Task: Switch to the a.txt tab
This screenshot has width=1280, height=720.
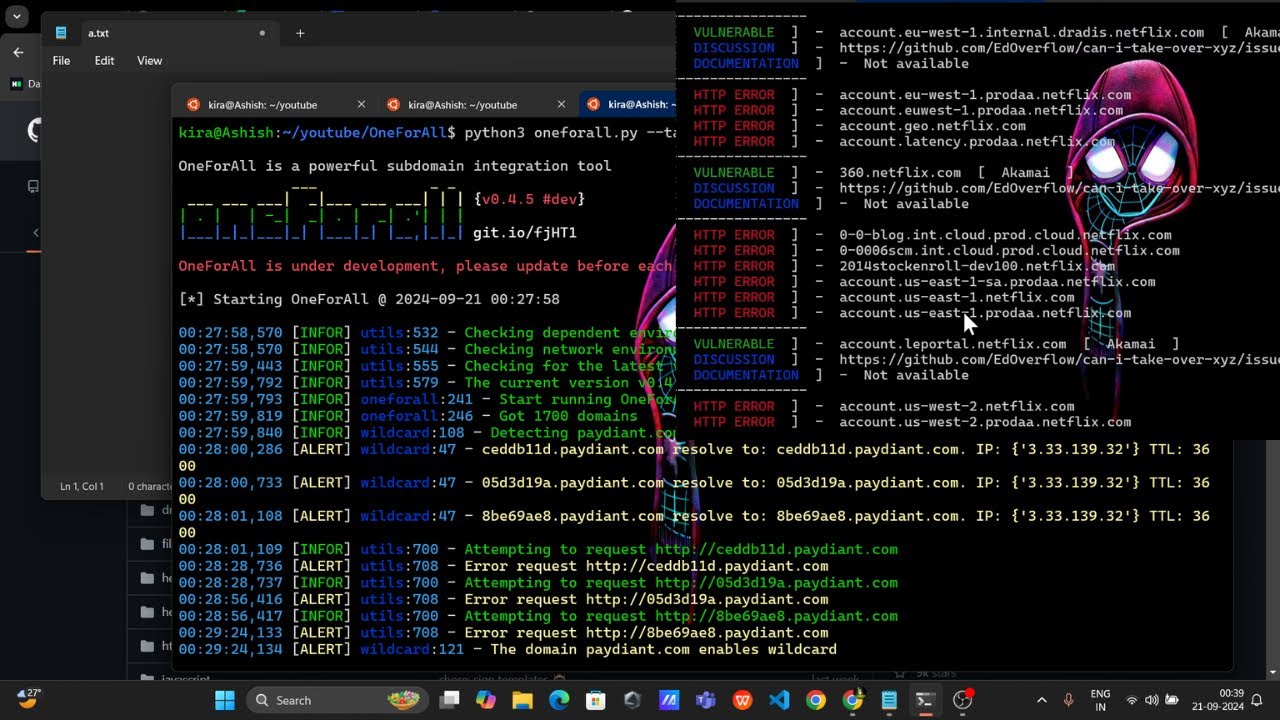Action: coord(98,33)
